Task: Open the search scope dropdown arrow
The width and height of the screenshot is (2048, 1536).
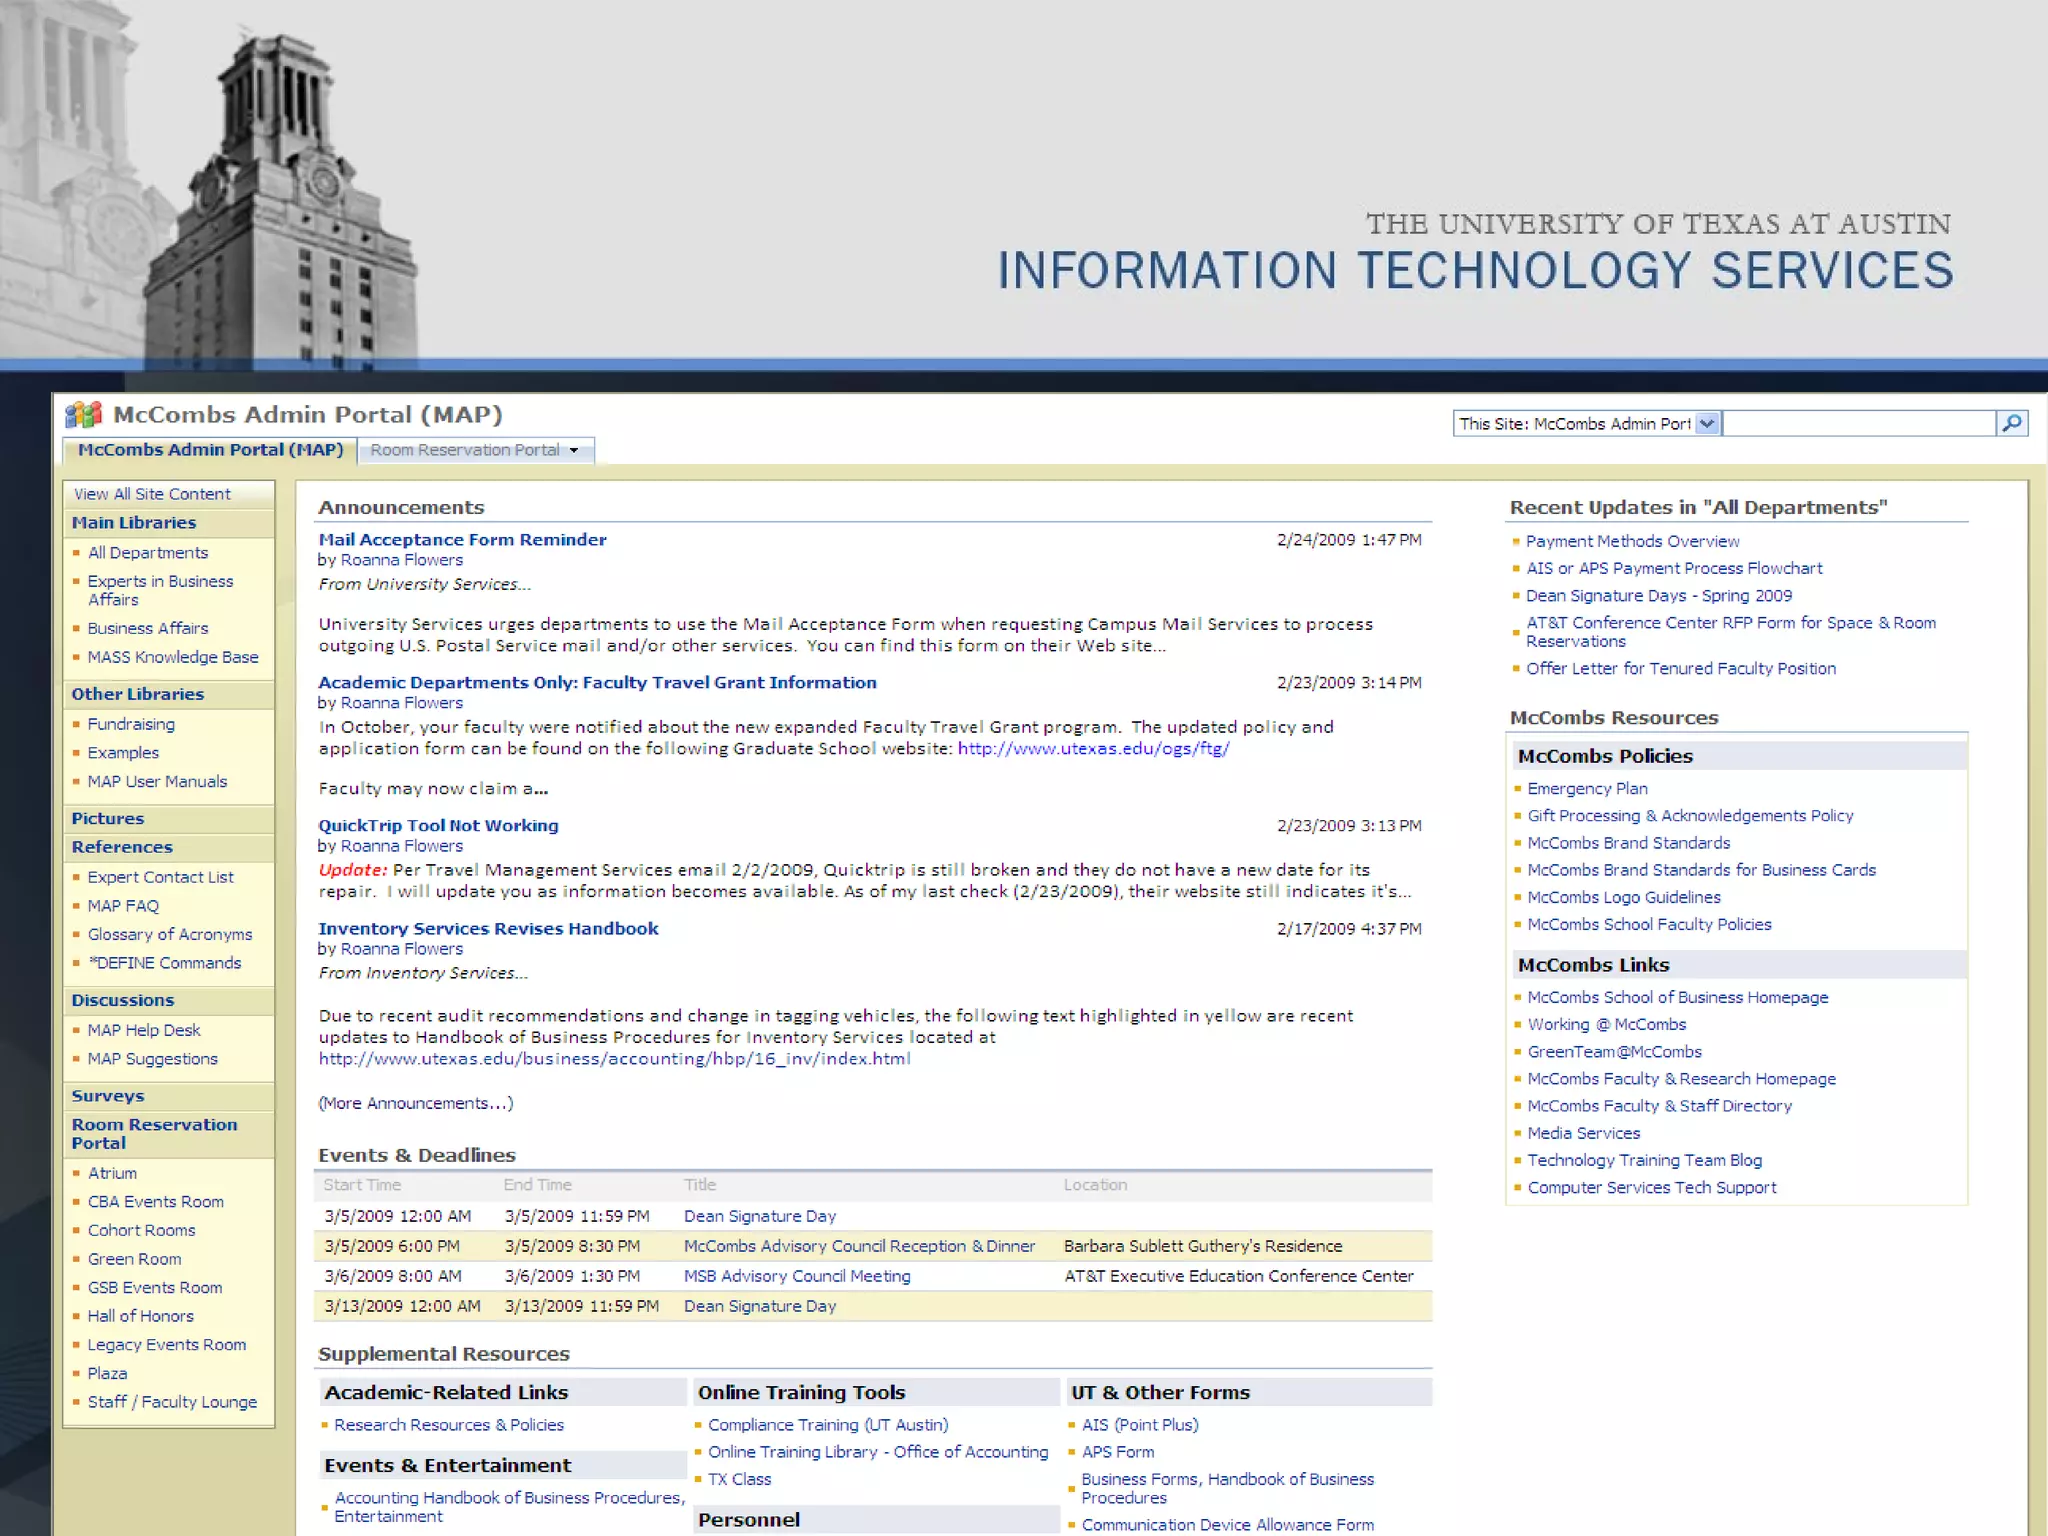Action: pos(1707,423)
